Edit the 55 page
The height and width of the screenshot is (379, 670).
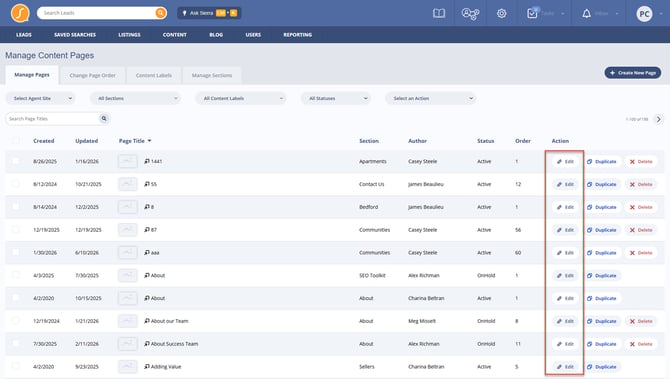pyautogui.click(x=565, y=184)
